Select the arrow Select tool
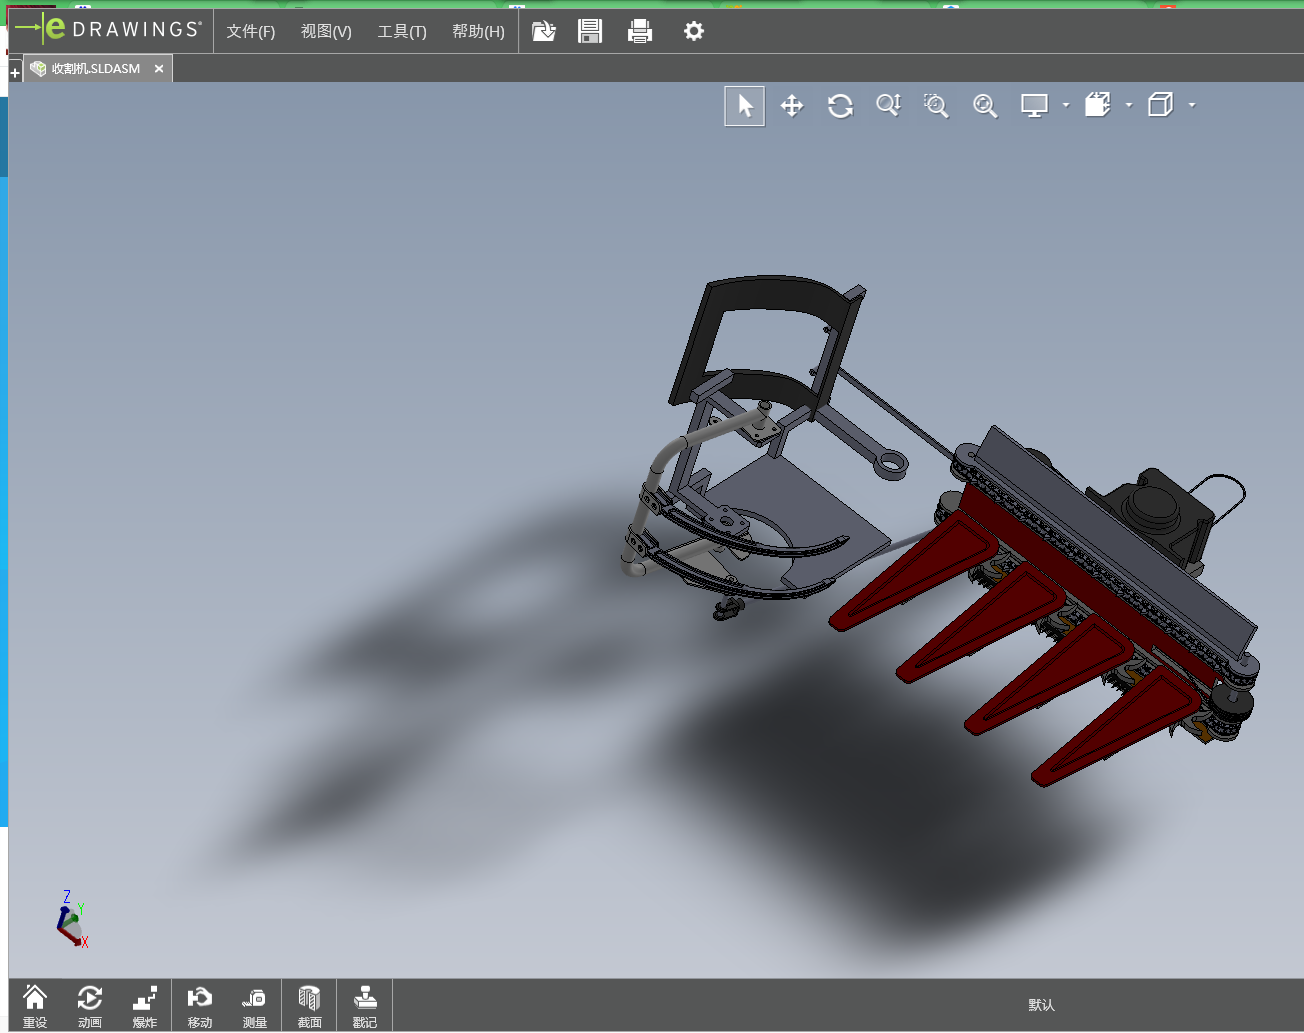Image resolution: width=1304 pixels, height=1033 pixels. pyautogui.click(x=745, y=106)
